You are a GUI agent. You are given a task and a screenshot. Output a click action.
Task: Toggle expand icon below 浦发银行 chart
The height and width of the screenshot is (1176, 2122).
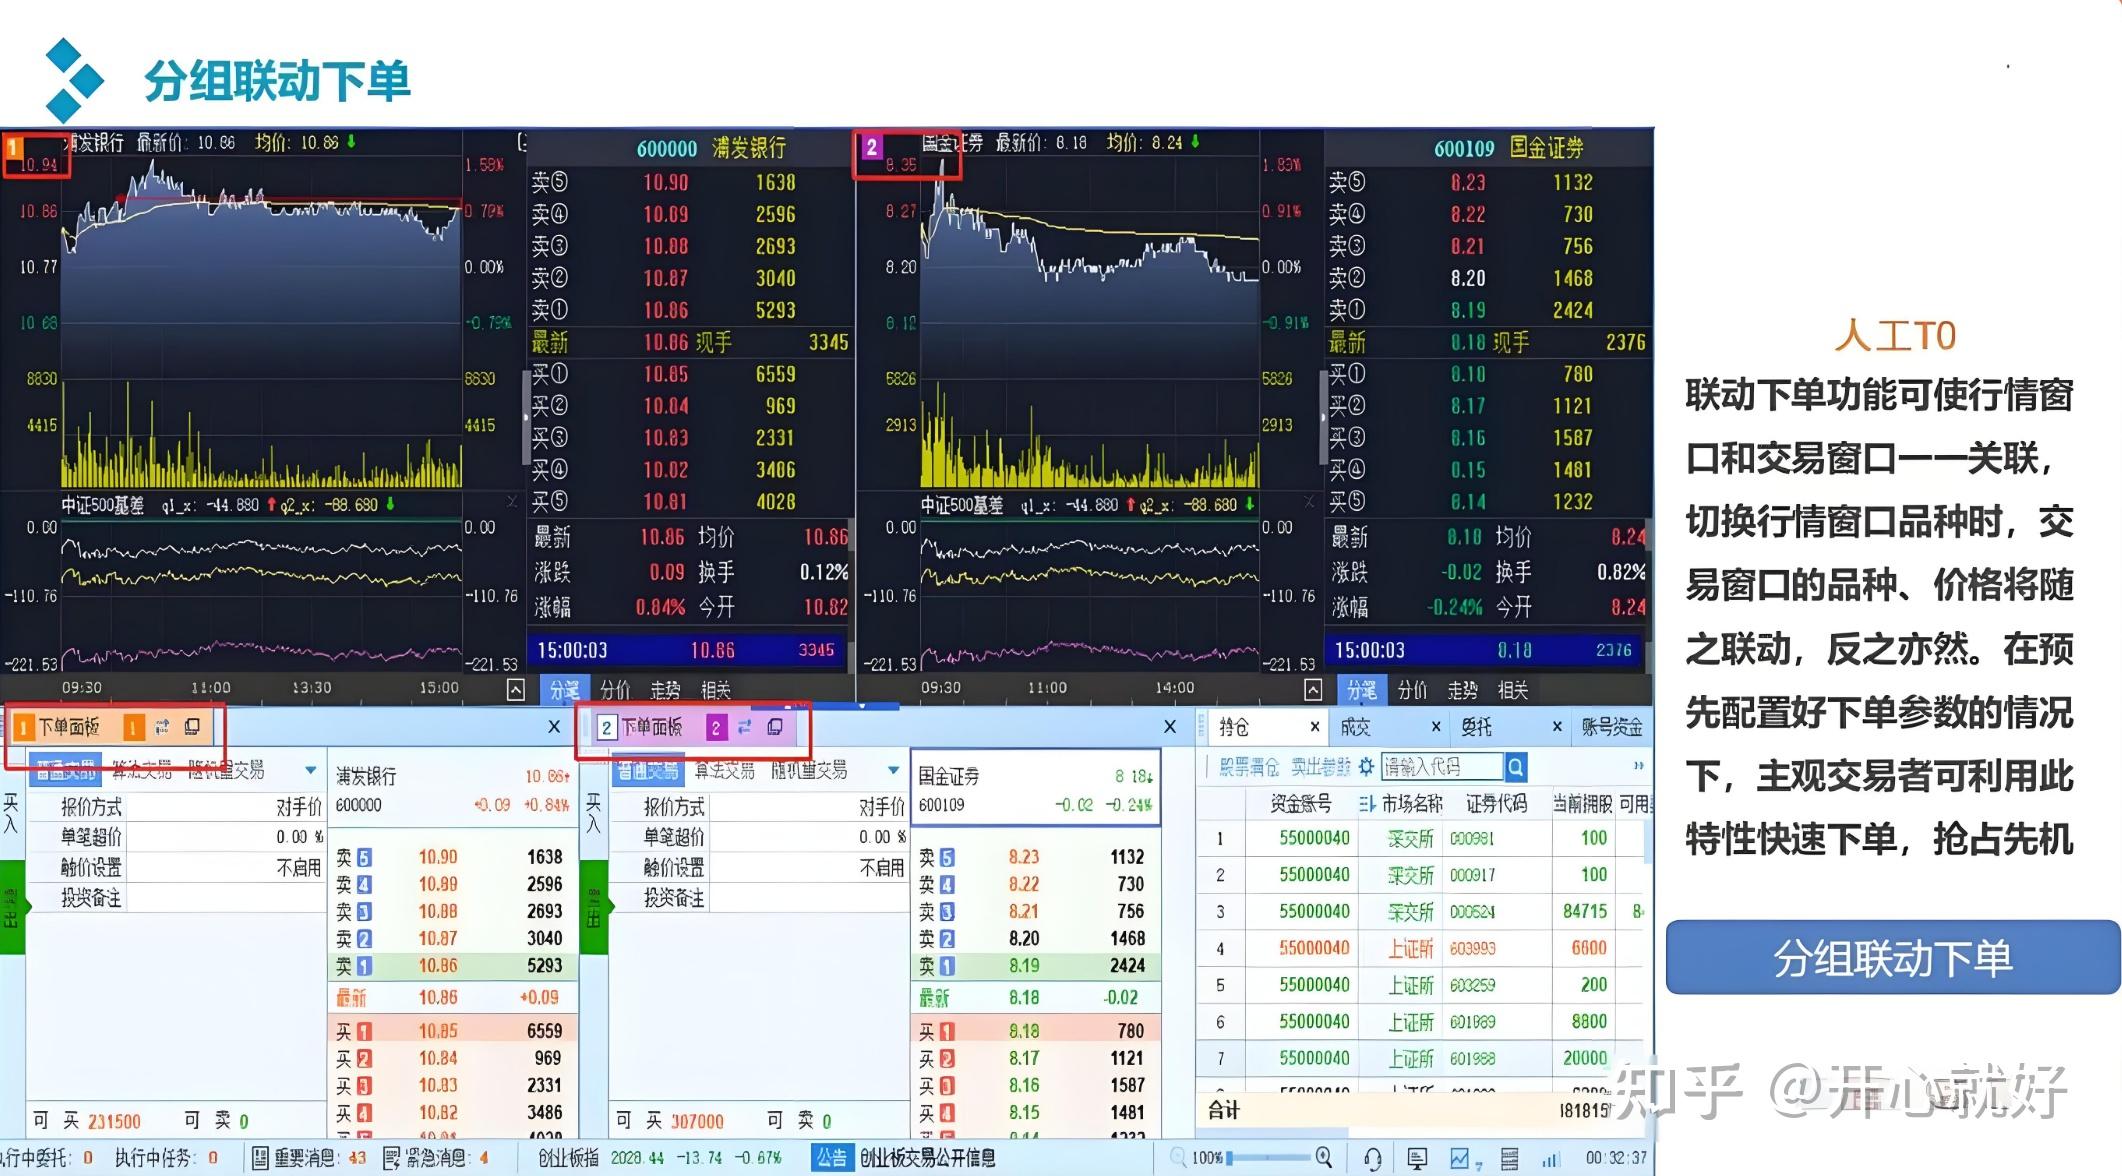(516, 689)
